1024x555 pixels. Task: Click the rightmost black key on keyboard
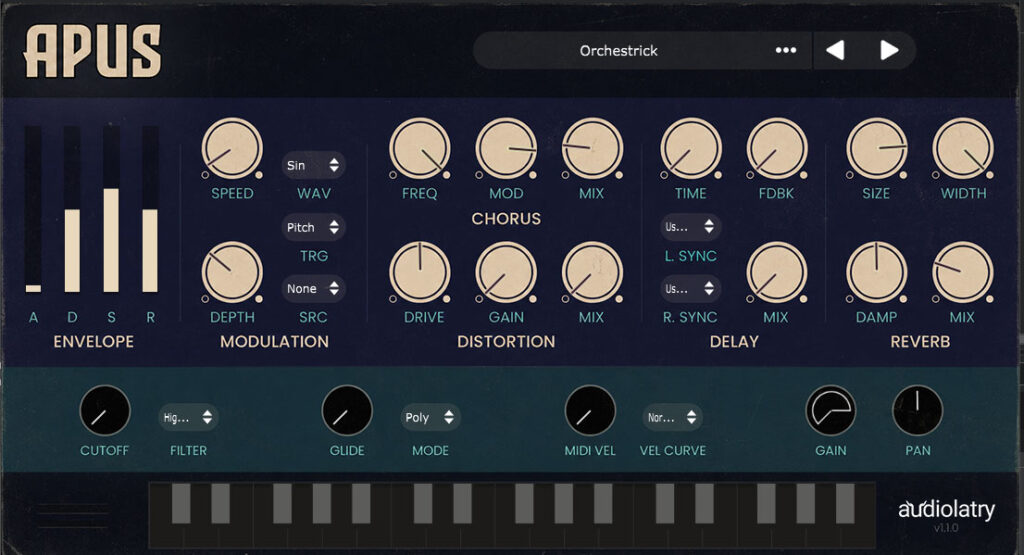[845, 503]
